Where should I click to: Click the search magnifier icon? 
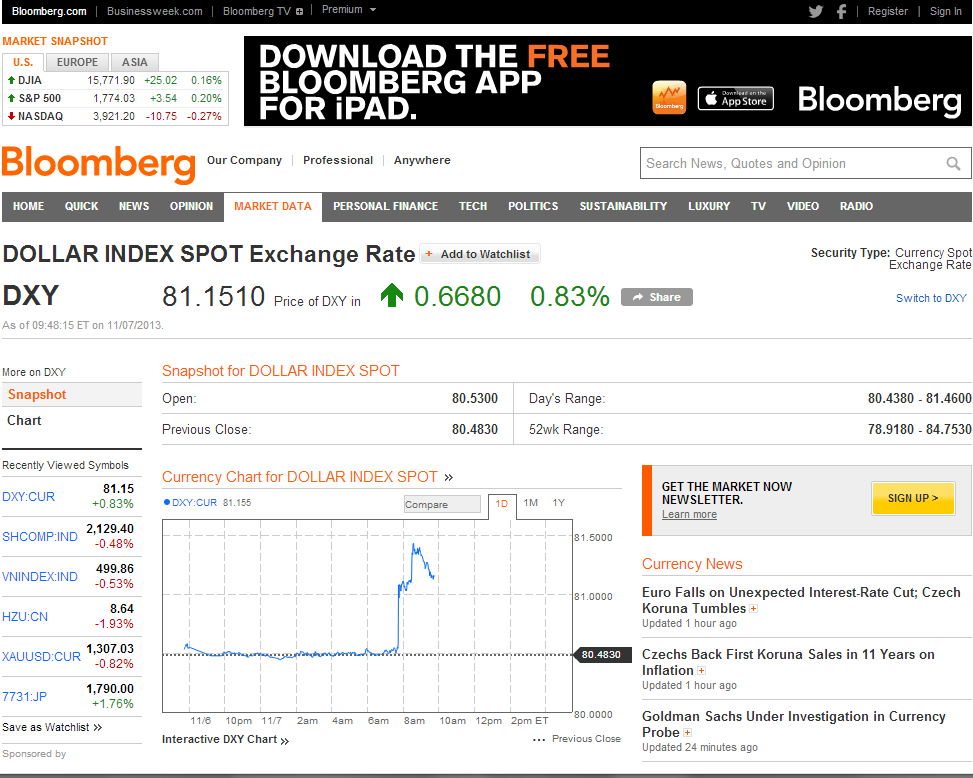pos(954,164)
